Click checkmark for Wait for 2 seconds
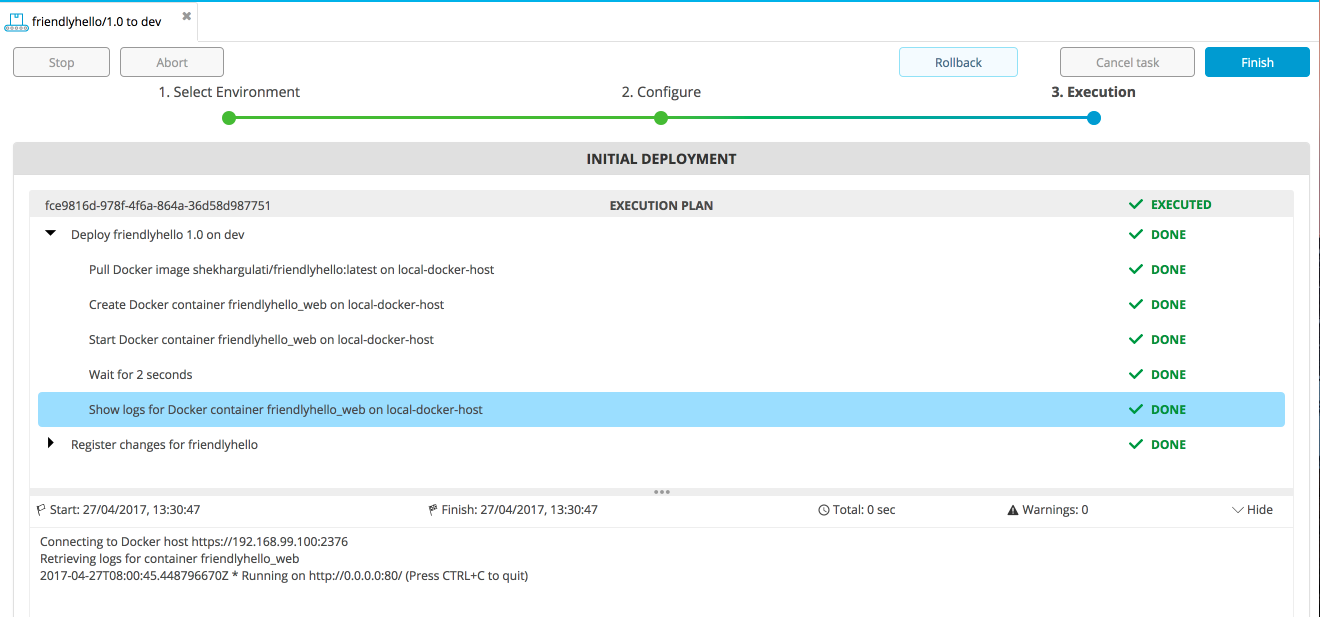This screenshot has height=617, width=1320. (1135, 374)
